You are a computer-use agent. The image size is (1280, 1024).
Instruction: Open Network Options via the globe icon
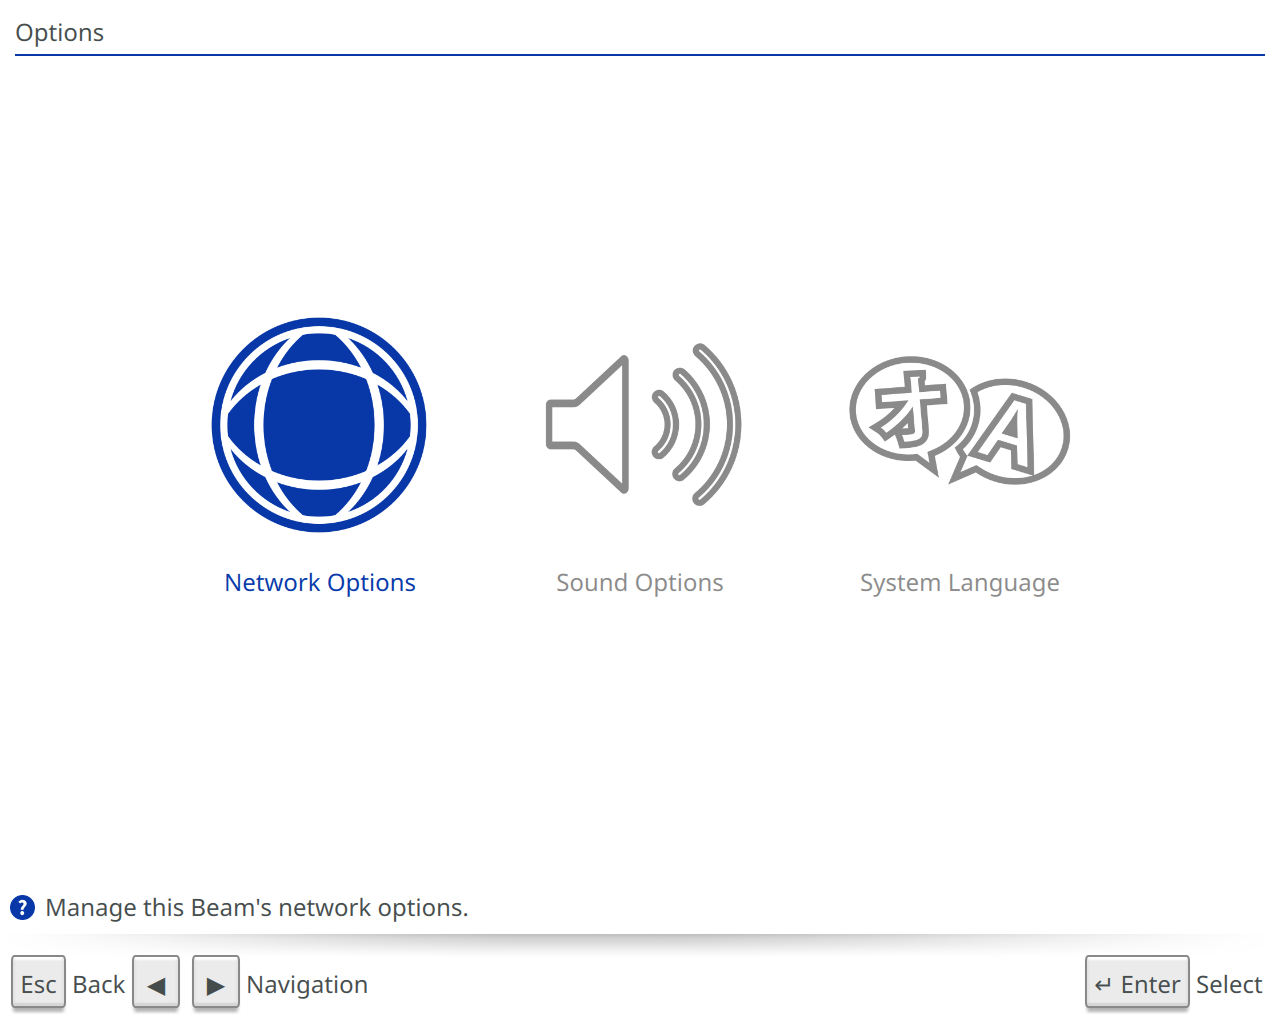(319, 425)
